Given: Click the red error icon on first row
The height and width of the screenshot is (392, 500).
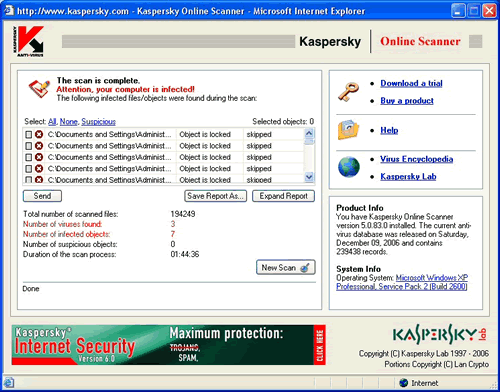Looking at the screenshot, I should [x=39, y=134].
